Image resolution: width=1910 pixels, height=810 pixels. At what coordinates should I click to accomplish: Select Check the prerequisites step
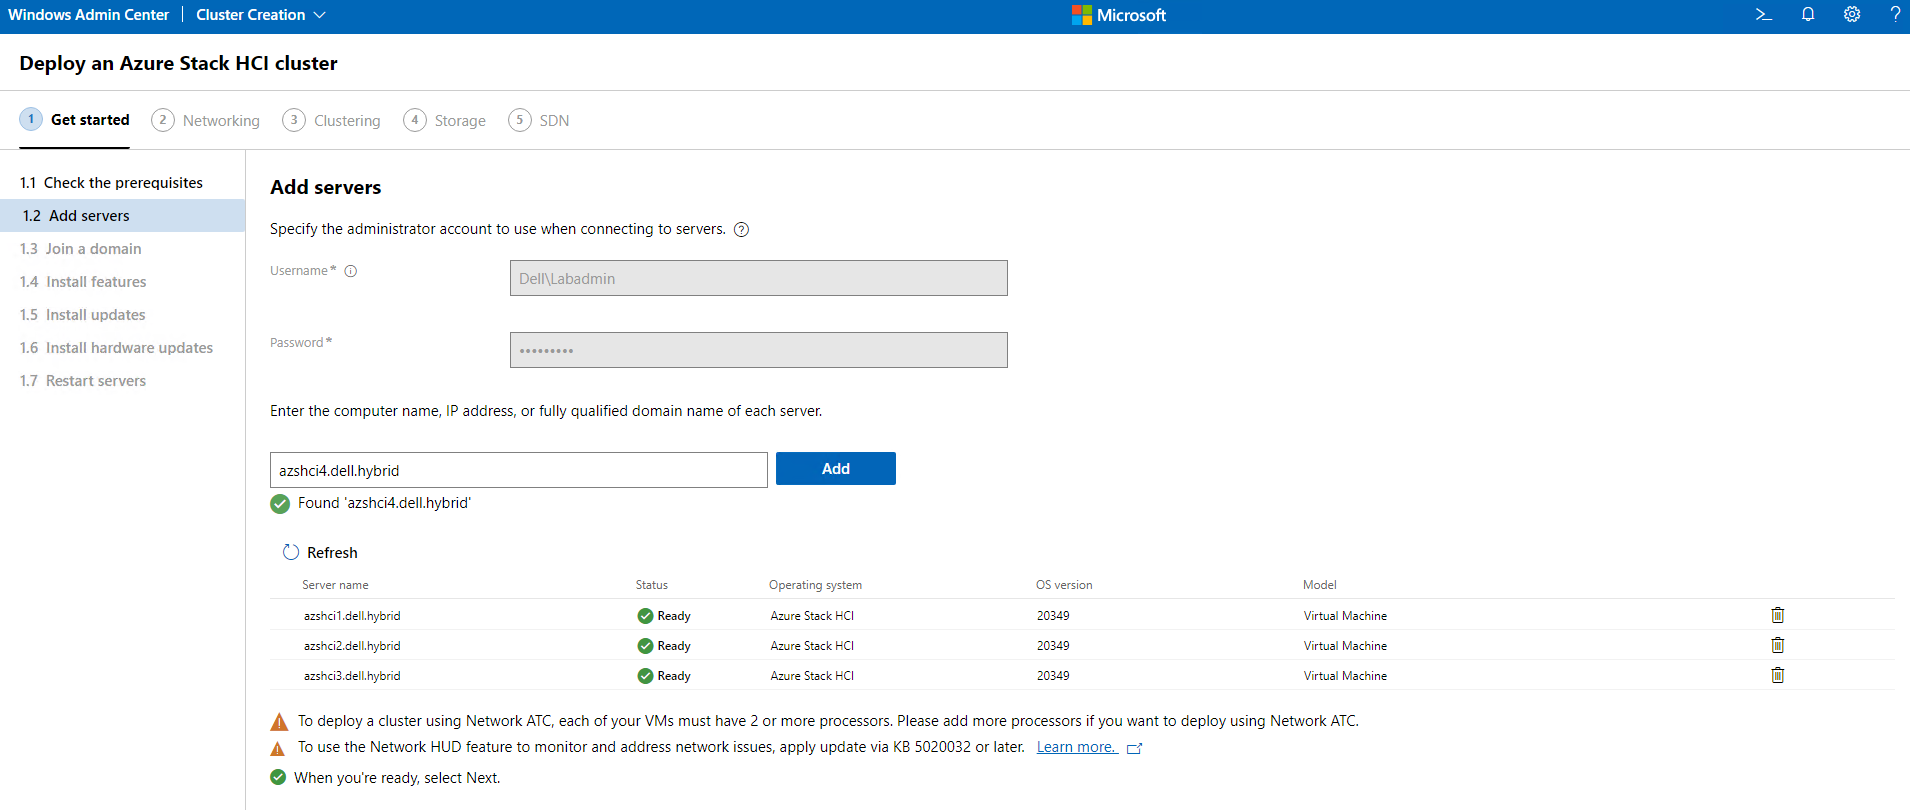[122, 183]
